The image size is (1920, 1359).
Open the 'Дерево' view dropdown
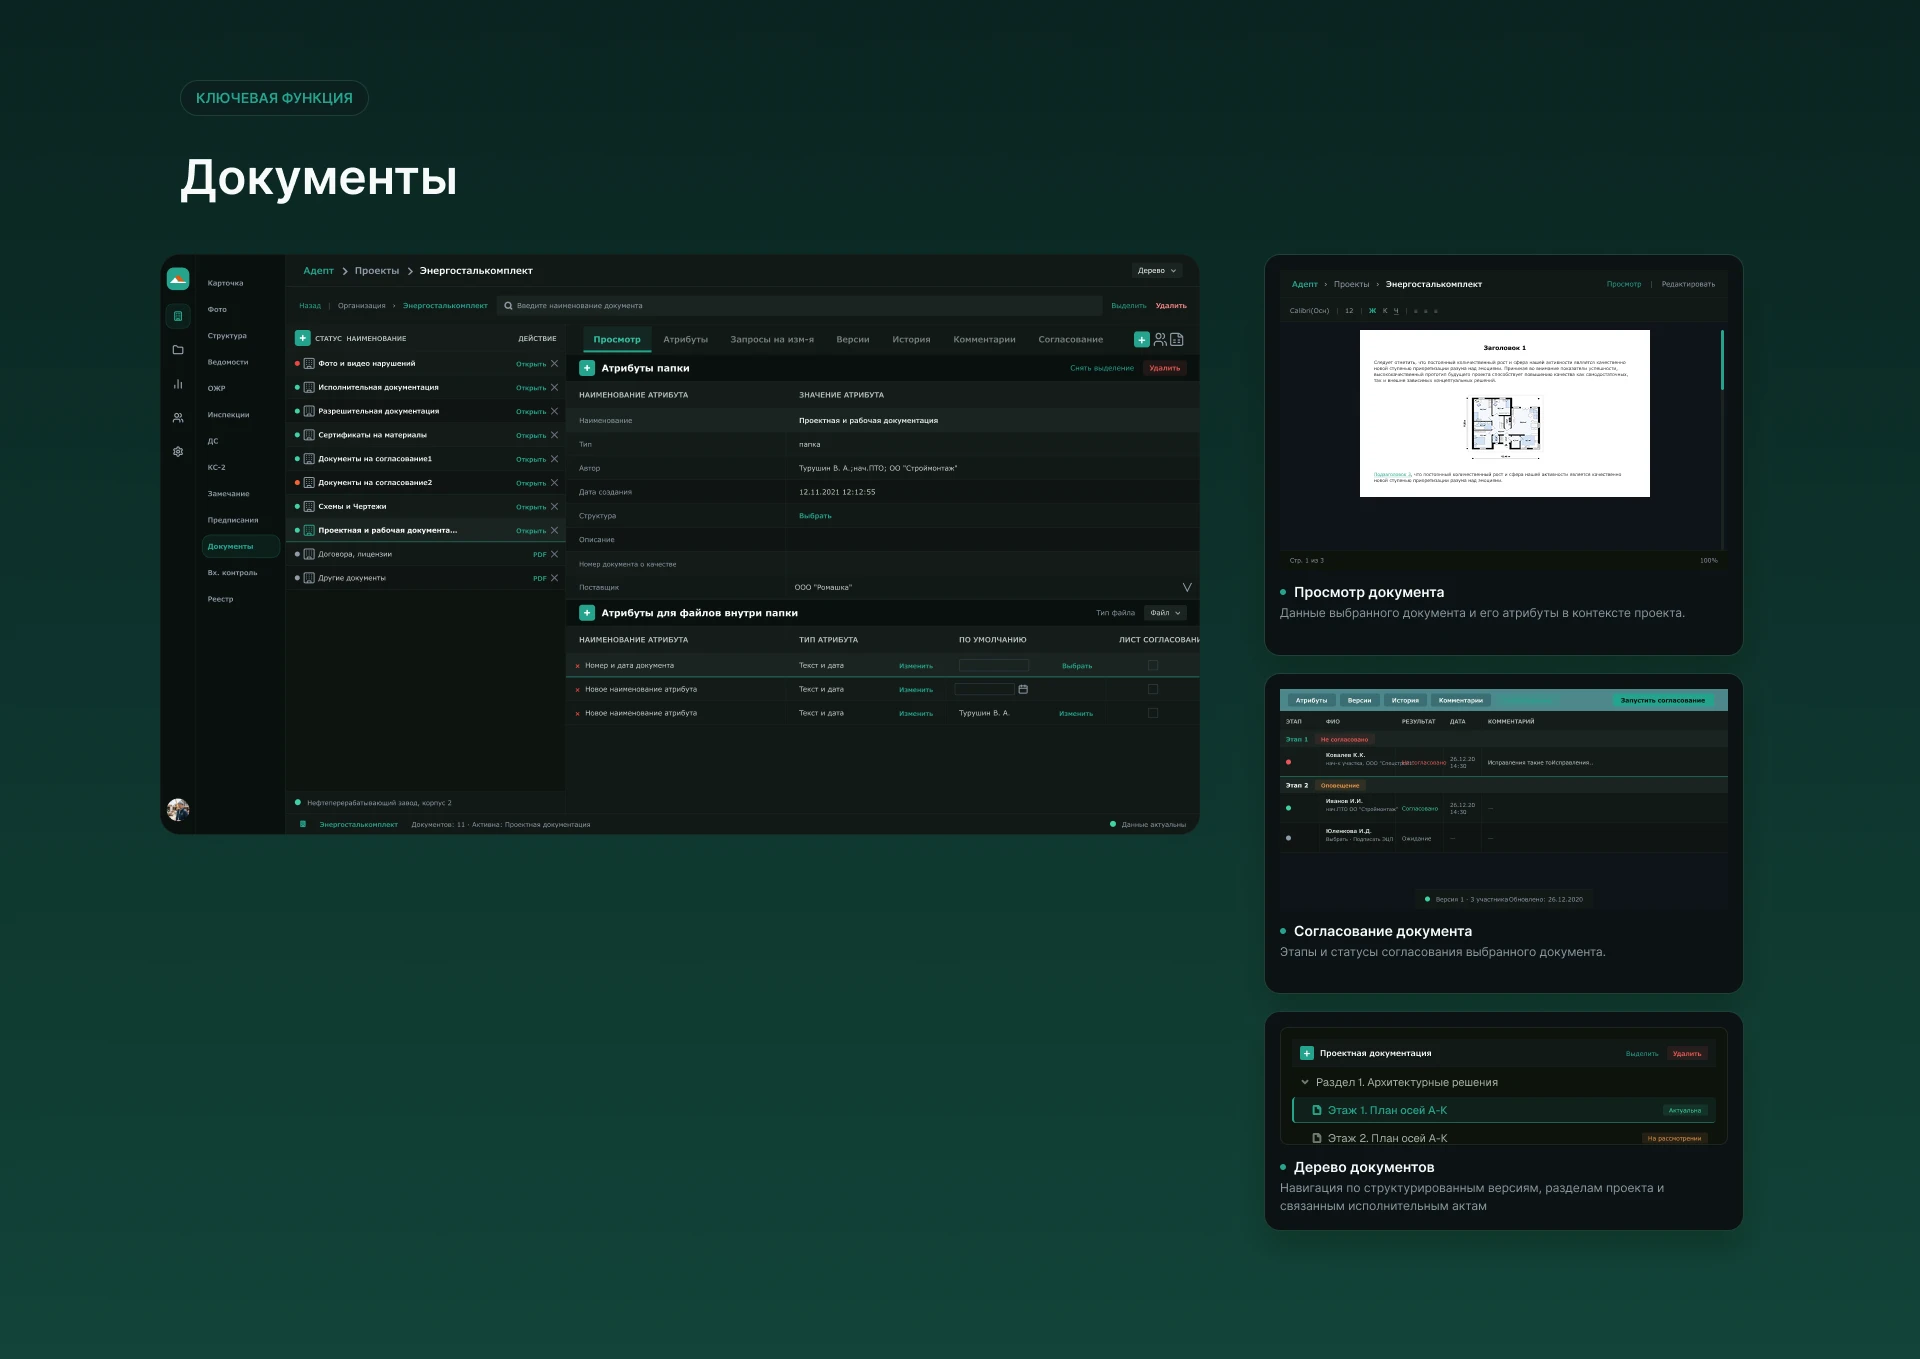1157,271
